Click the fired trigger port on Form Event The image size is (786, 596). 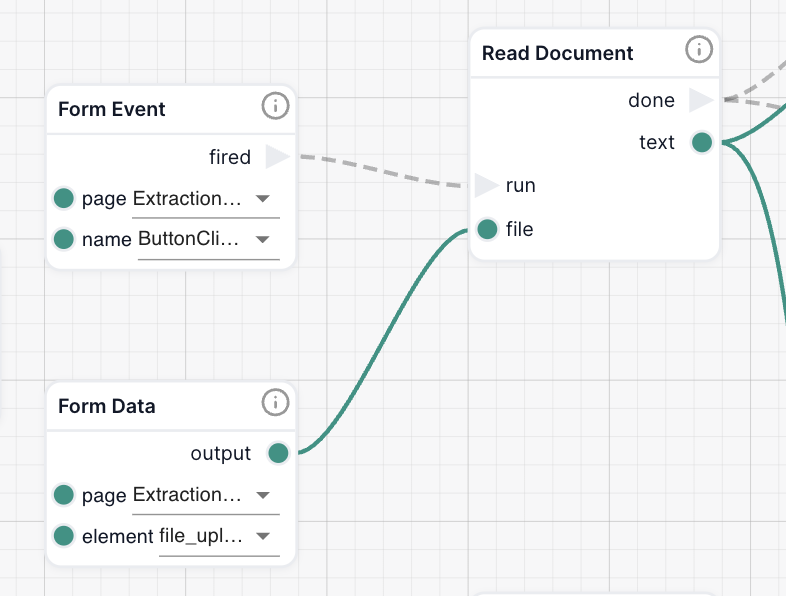pyautogui.click(x=277, y=157)
